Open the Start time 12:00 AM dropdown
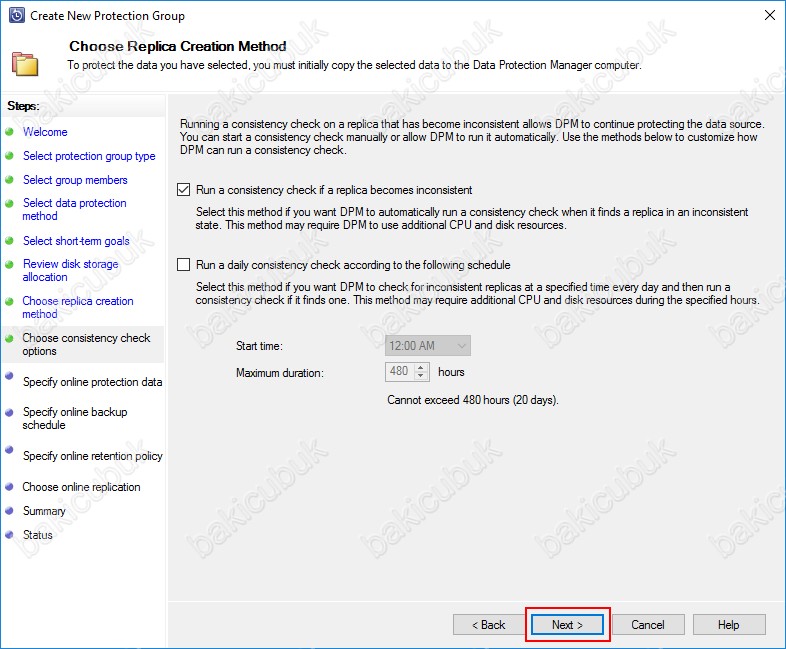 point(428,345)
